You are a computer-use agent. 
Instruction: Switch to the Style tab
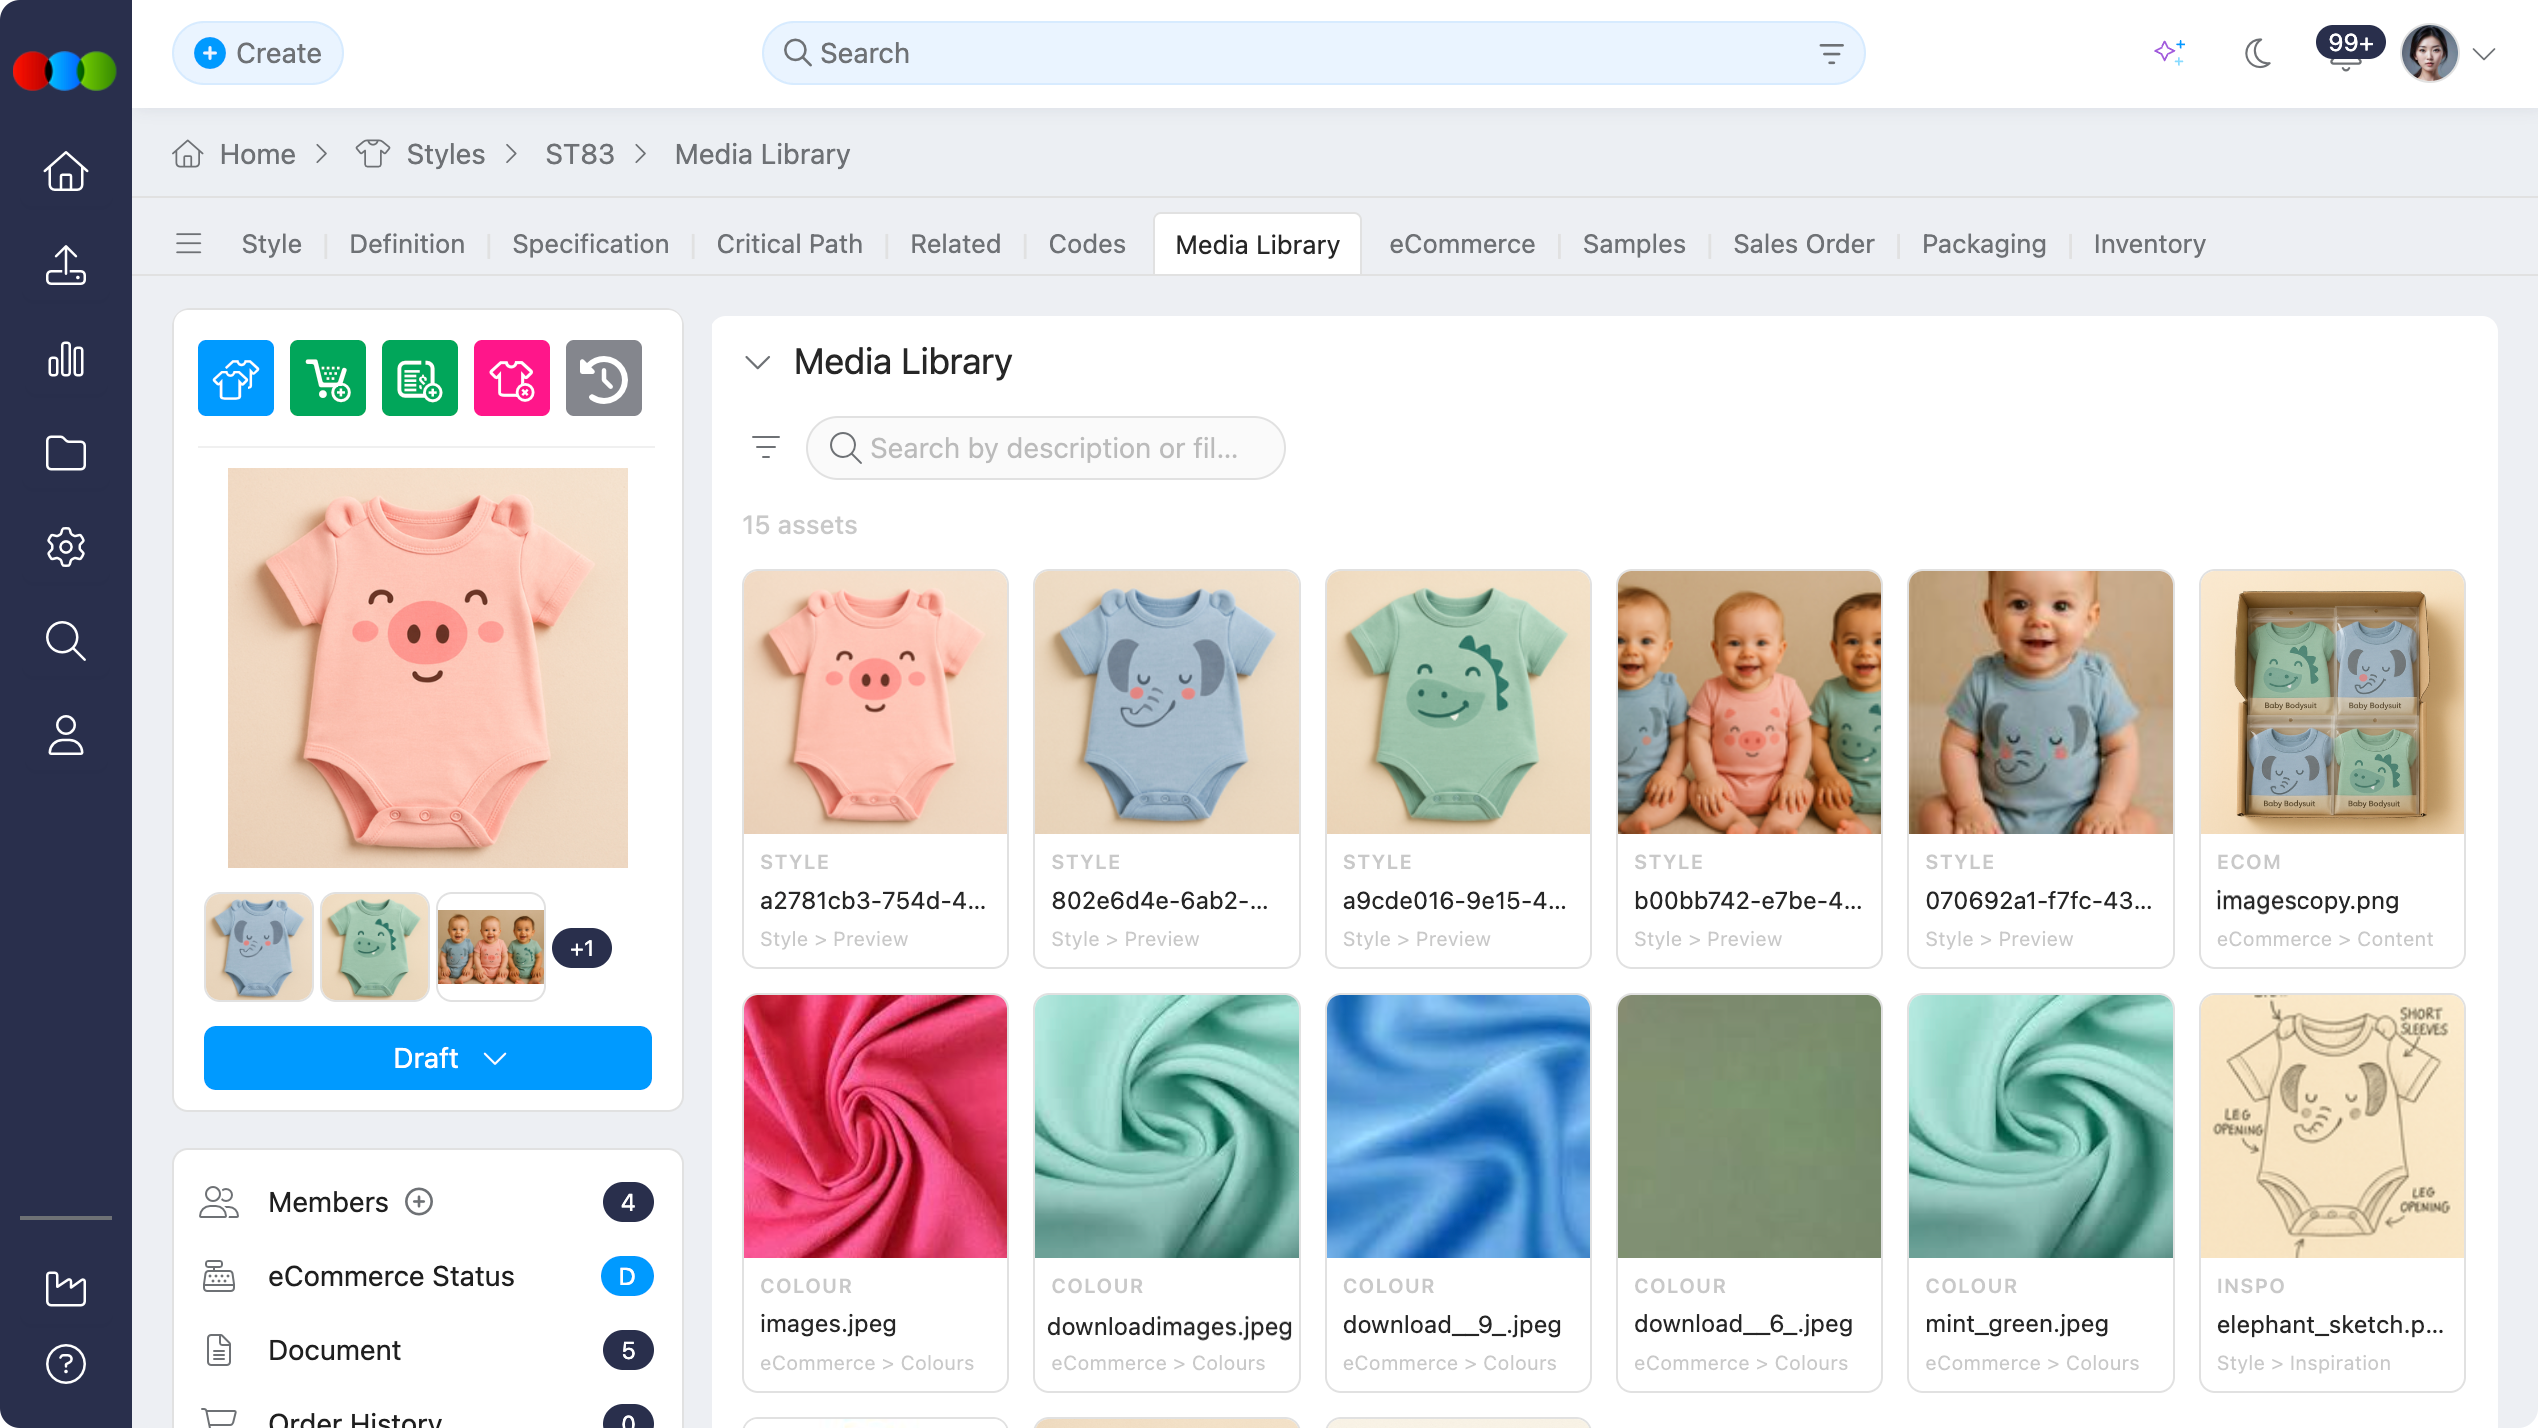pyautogui.click(x=272, y=244)
